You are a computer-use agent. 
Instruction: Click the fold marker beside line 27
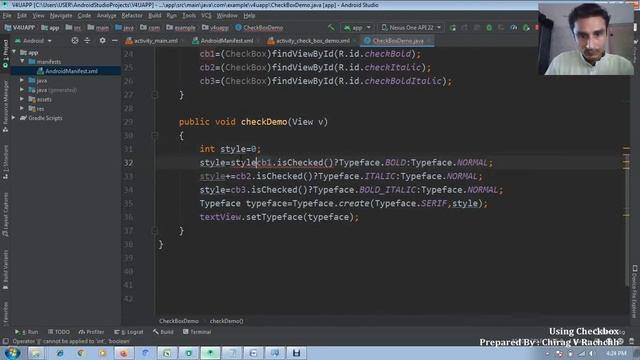(155, 95)
